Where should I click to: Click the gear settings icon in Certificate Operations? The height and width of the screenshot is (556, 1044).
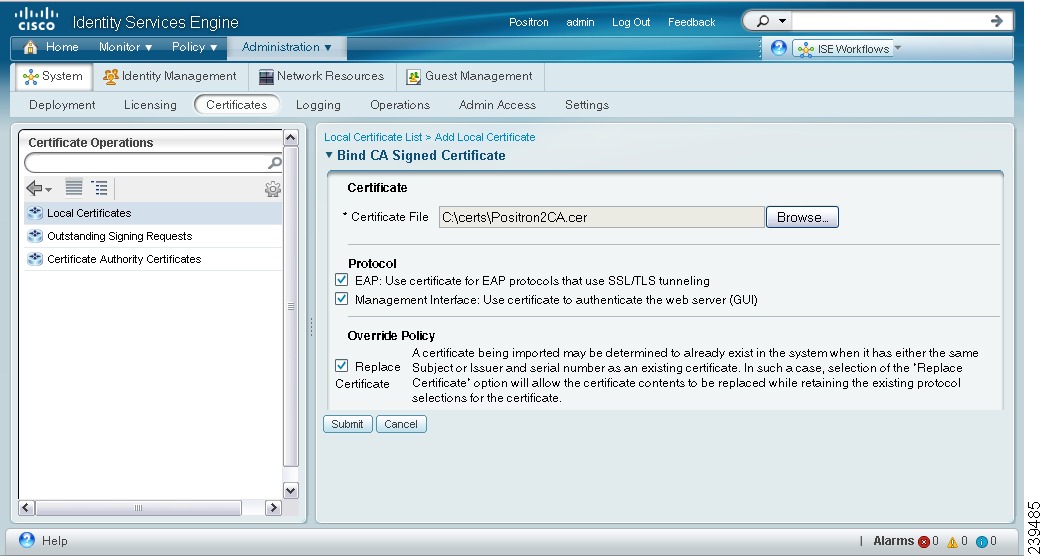coord(272,189)
